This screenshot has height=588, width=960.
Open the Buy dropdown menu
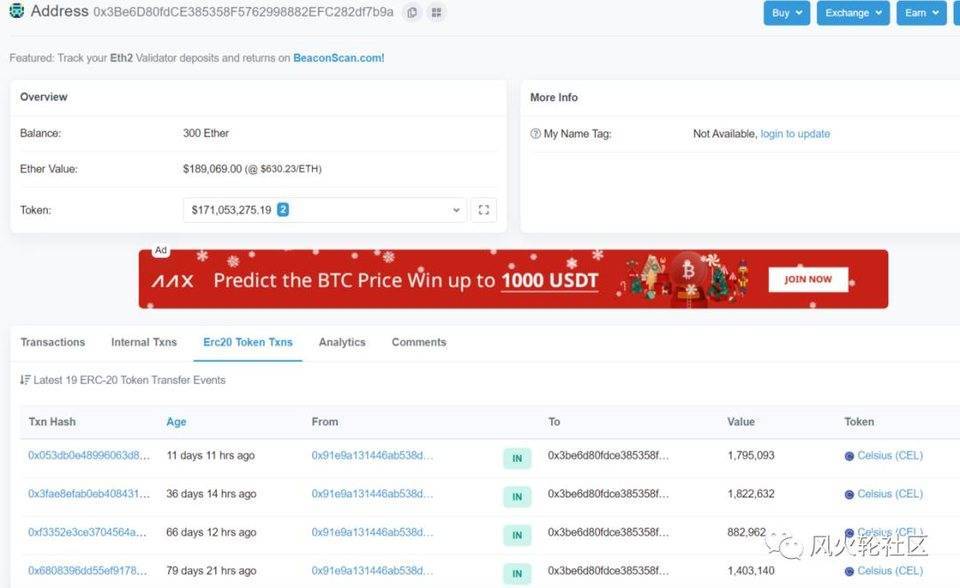point(787,13)
